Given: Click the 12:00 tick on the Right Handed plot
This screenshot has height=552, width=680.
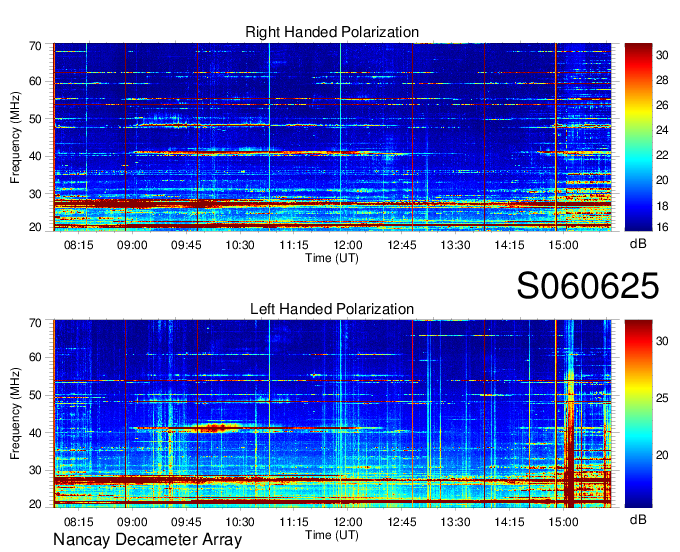Looking at the screenshot, I should coord(348,245).
